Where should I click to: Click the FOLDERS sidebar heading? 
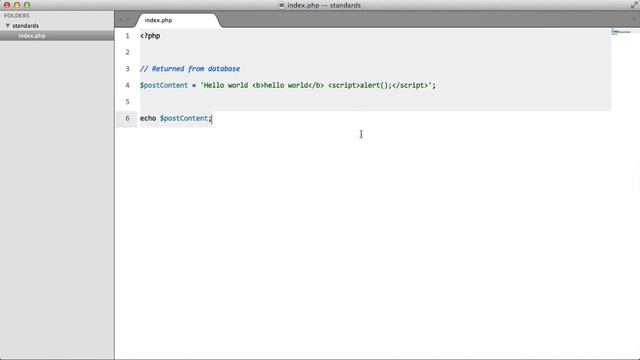tap(17, 16)
